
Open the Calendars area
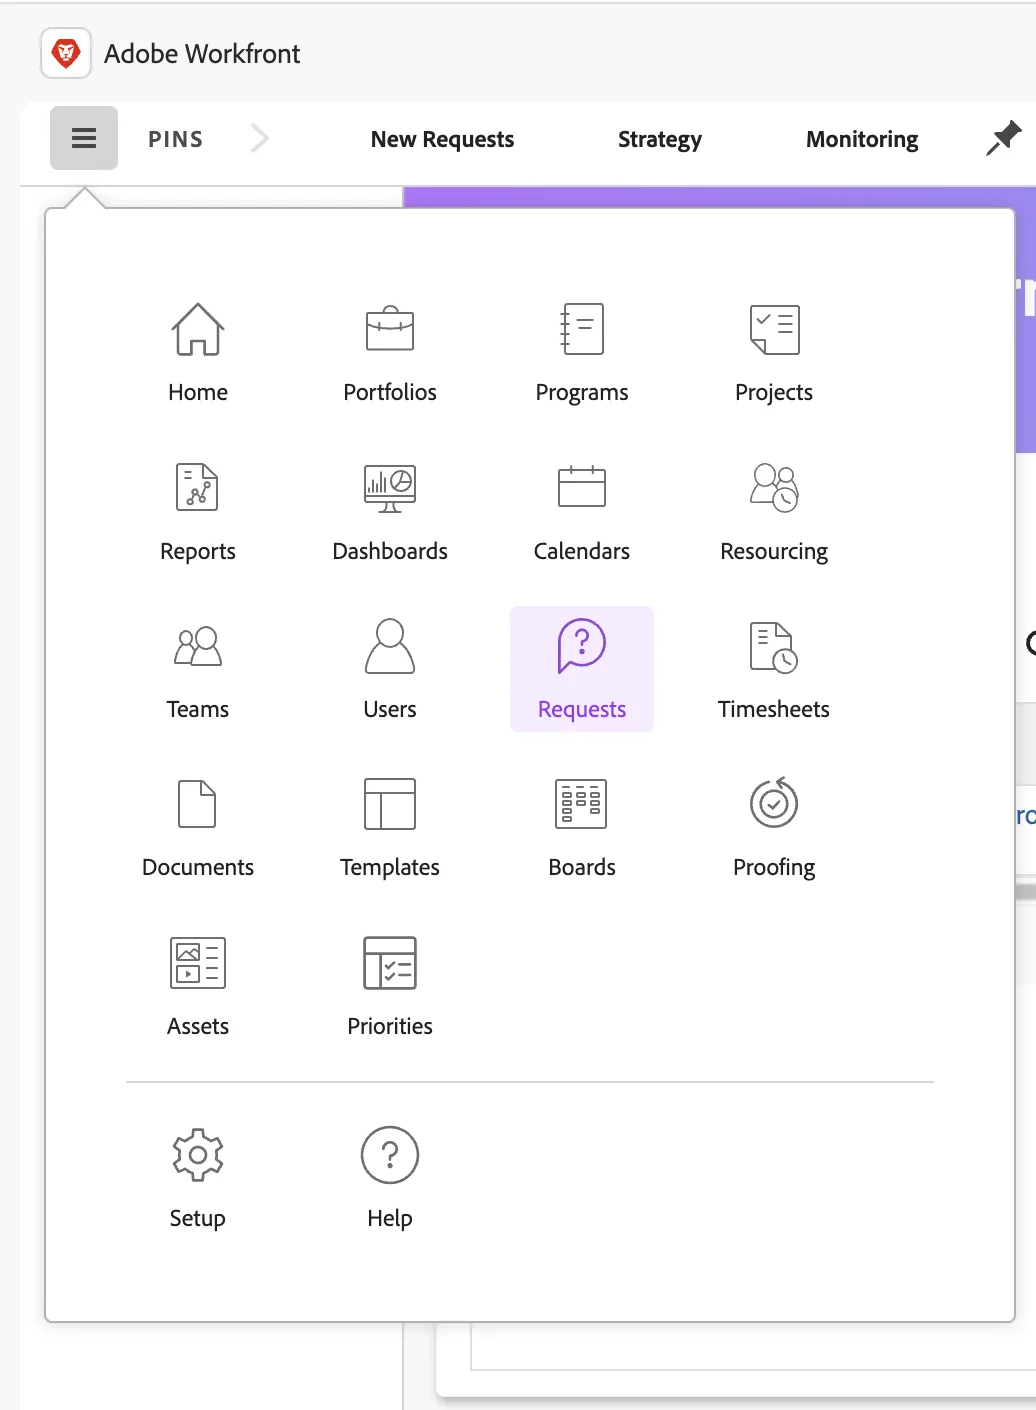[582, 510]
